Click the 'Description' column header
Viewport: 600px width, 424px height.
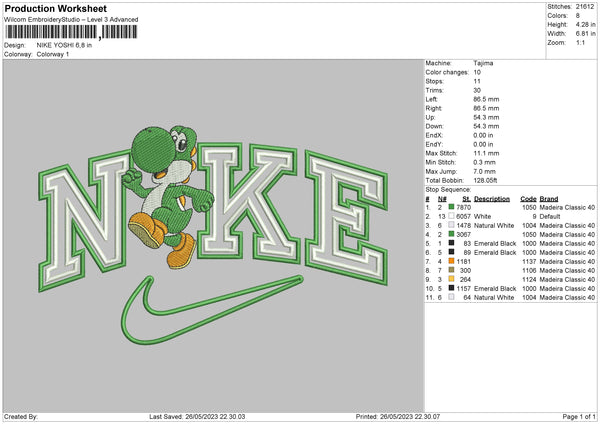click(492, 199)
